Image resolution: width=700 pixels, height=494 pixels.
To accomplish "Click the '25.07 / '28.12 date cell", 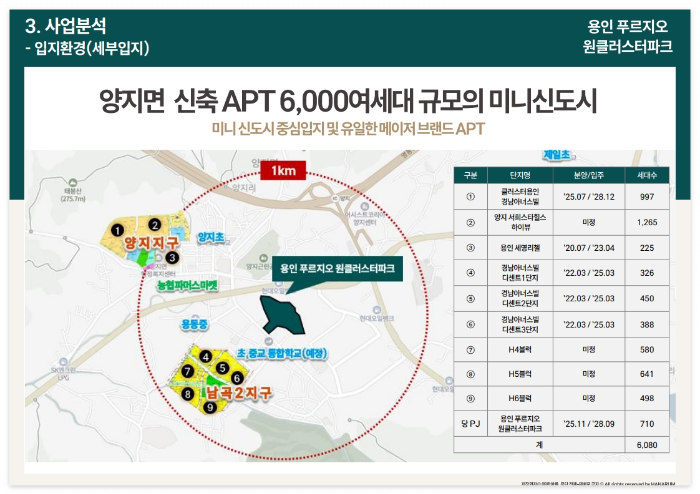I will [x=589, y=196].
